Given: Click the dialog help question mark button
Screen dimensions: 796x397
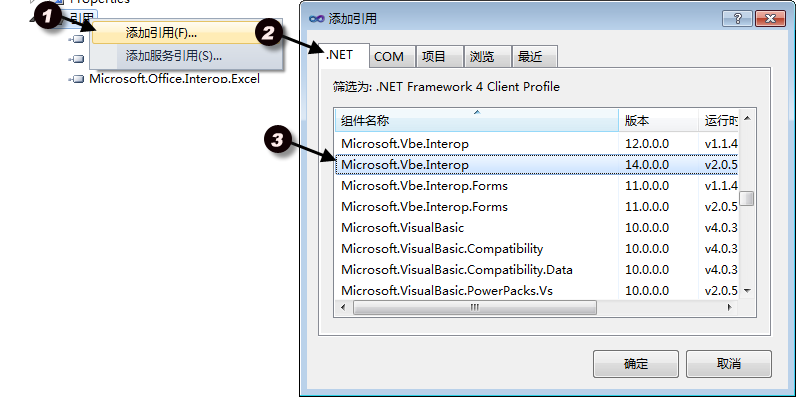Looking at the screenshot, I should tap(737, 19).
